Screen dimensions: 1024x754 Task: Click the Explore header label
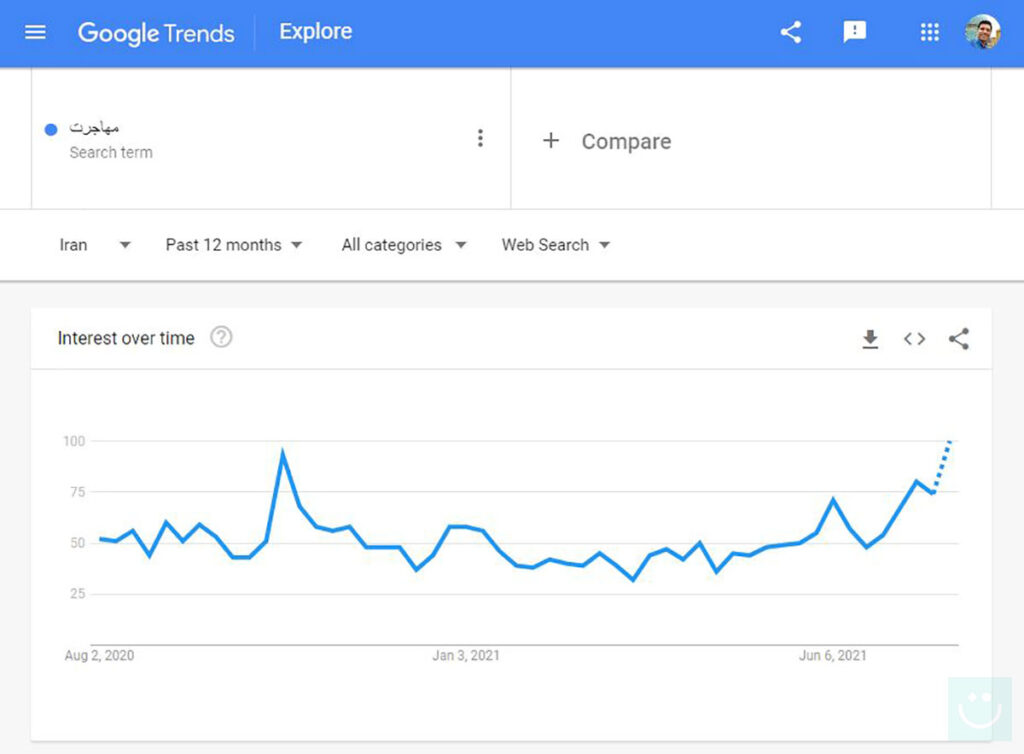pos(315,32)
